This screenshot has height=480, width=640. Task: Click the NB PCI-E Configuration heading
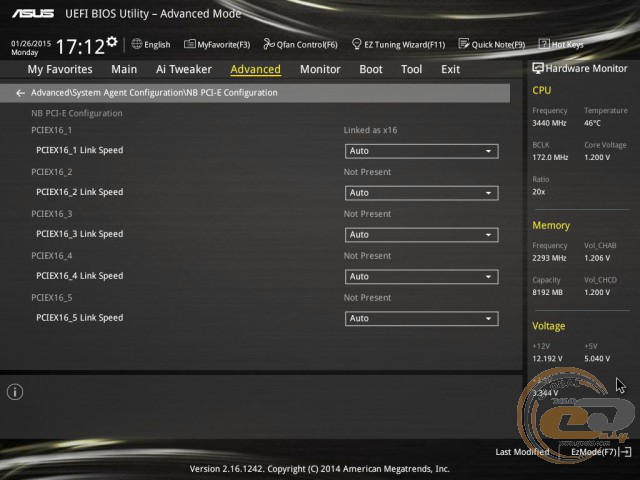pyautogui.click(x=77, y=113)
